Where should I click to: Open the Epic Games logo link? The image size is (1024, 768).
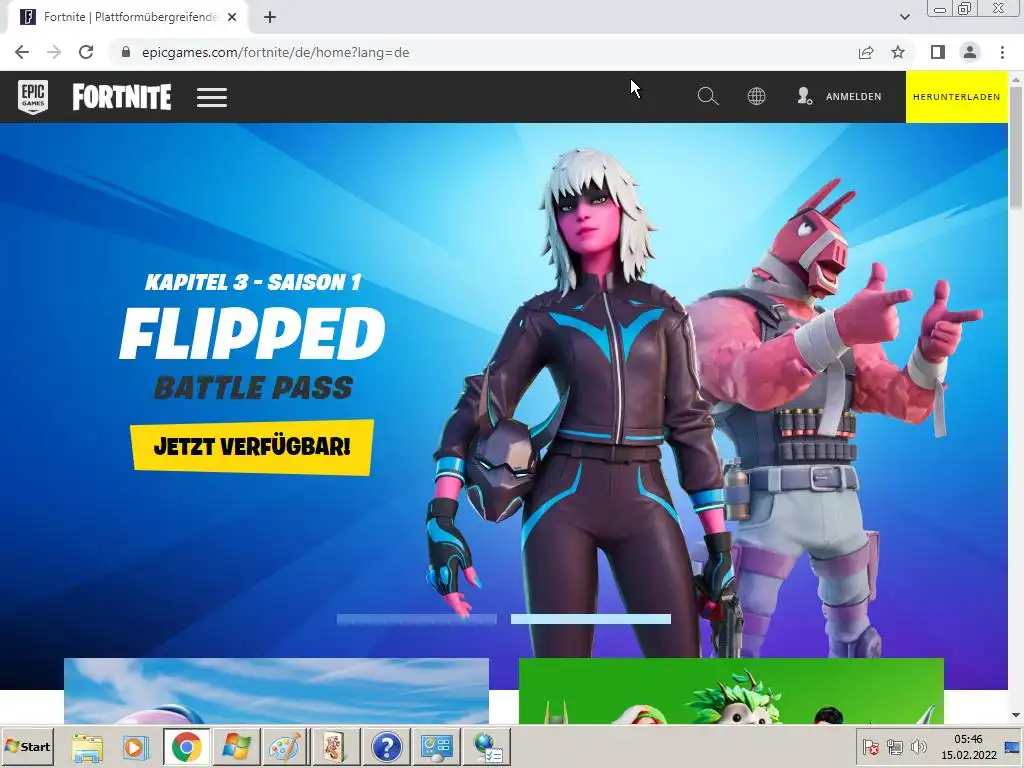coord(33,97)
